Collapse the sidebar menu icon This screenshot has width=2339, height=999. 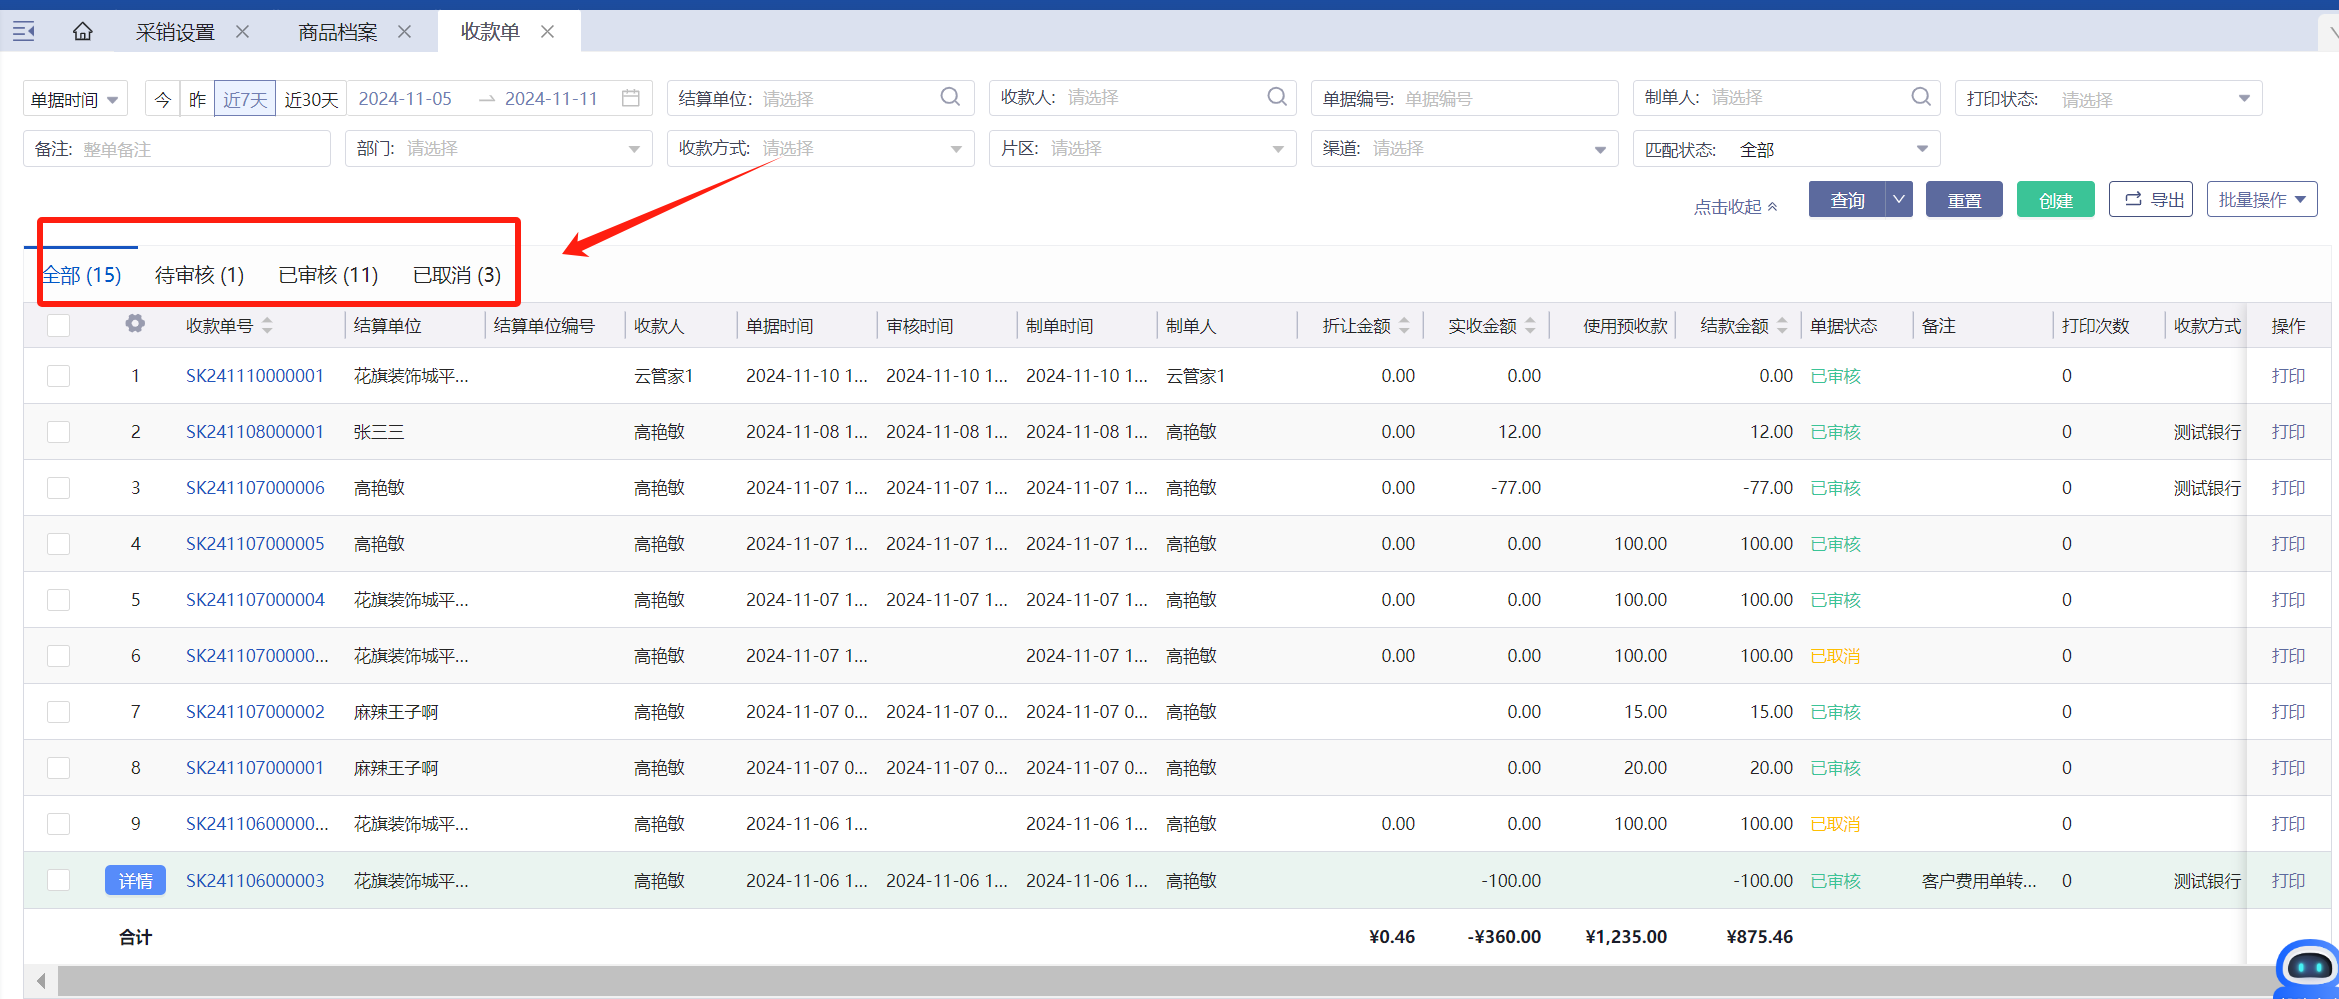click(24, 32)
